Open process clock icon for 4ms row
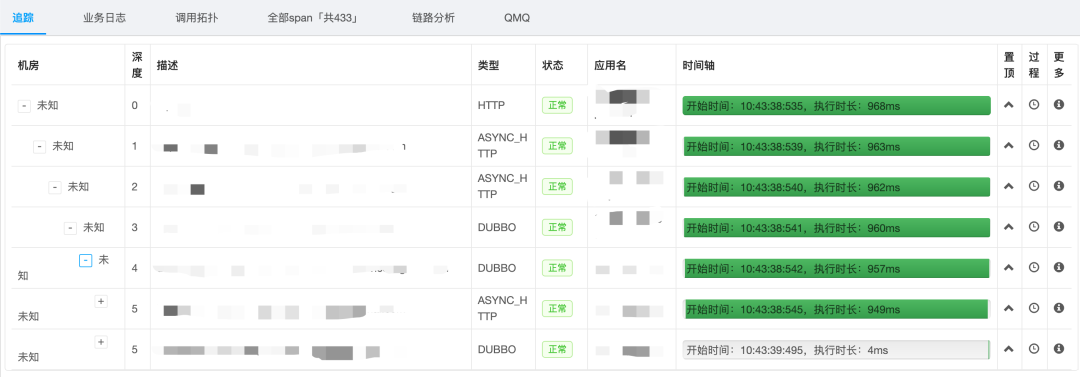Image resolution: width=1080 pixels, height=377 pixels. (x=1033, y=349)
